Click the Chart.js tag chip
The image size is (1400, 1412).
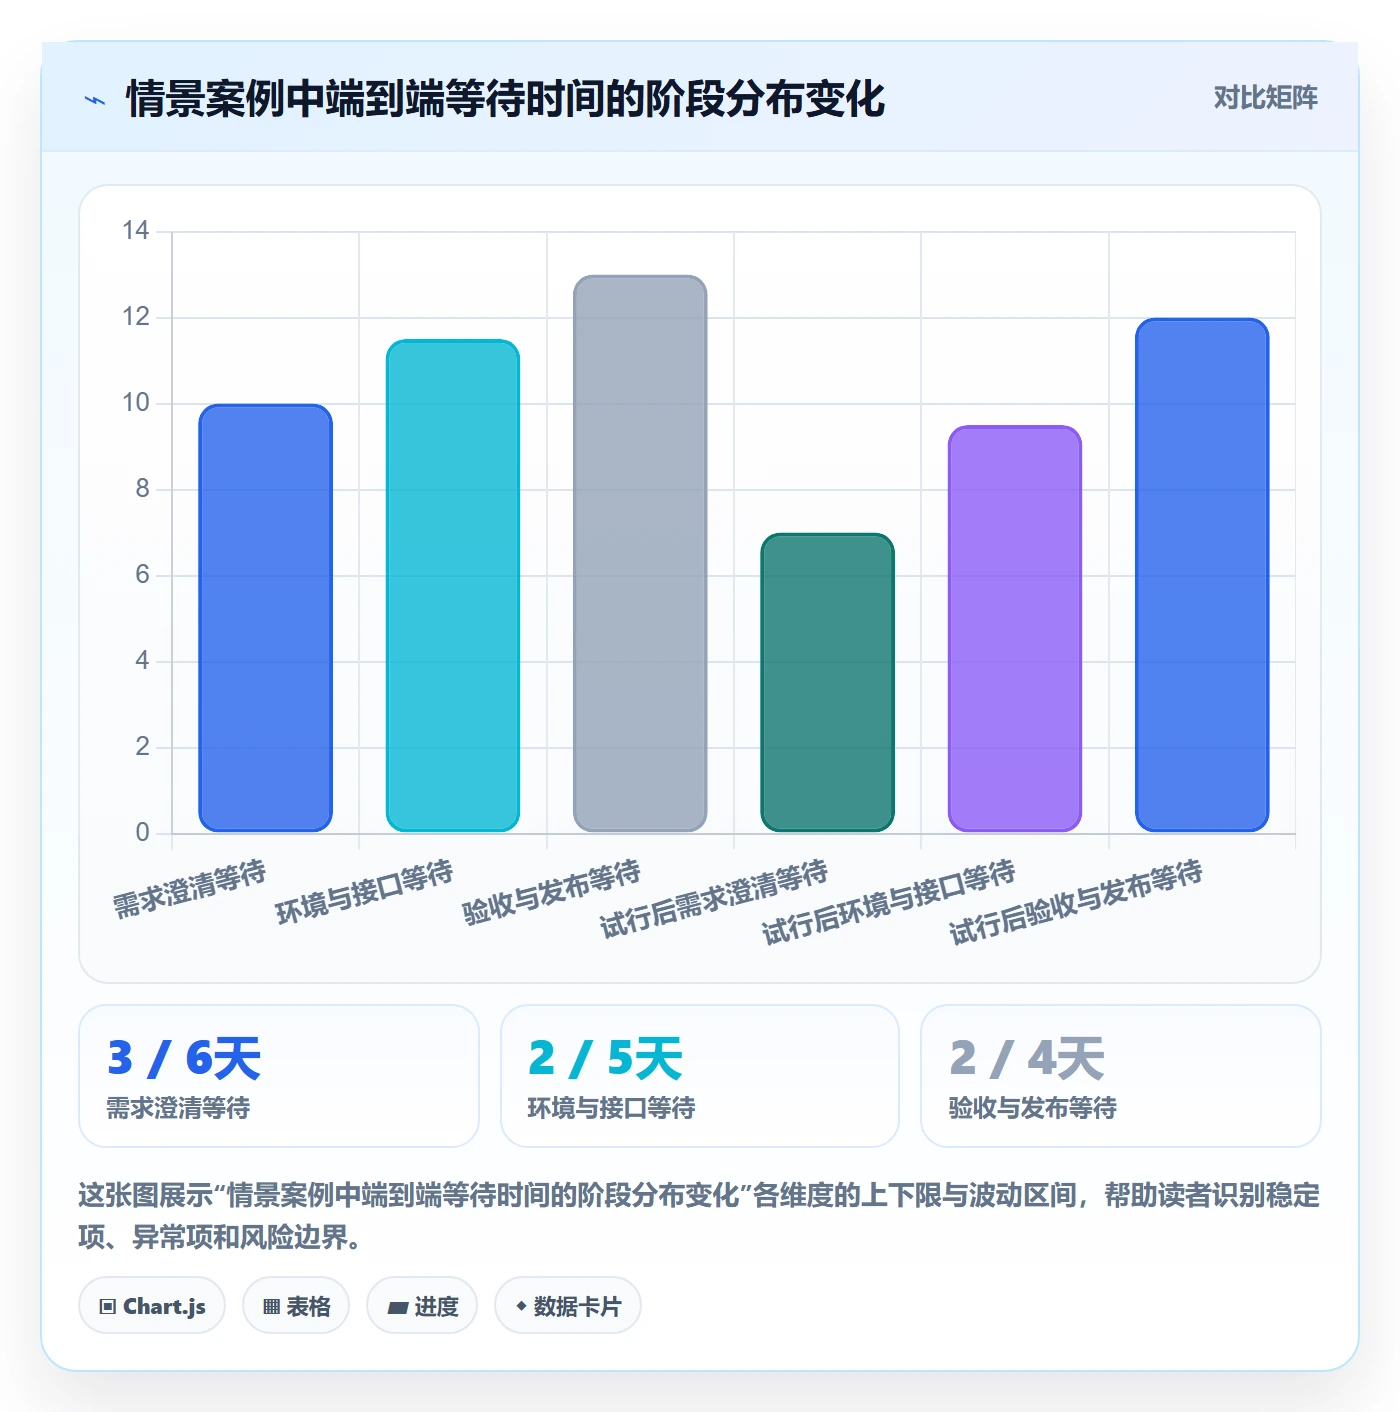tap(152, 1305)
